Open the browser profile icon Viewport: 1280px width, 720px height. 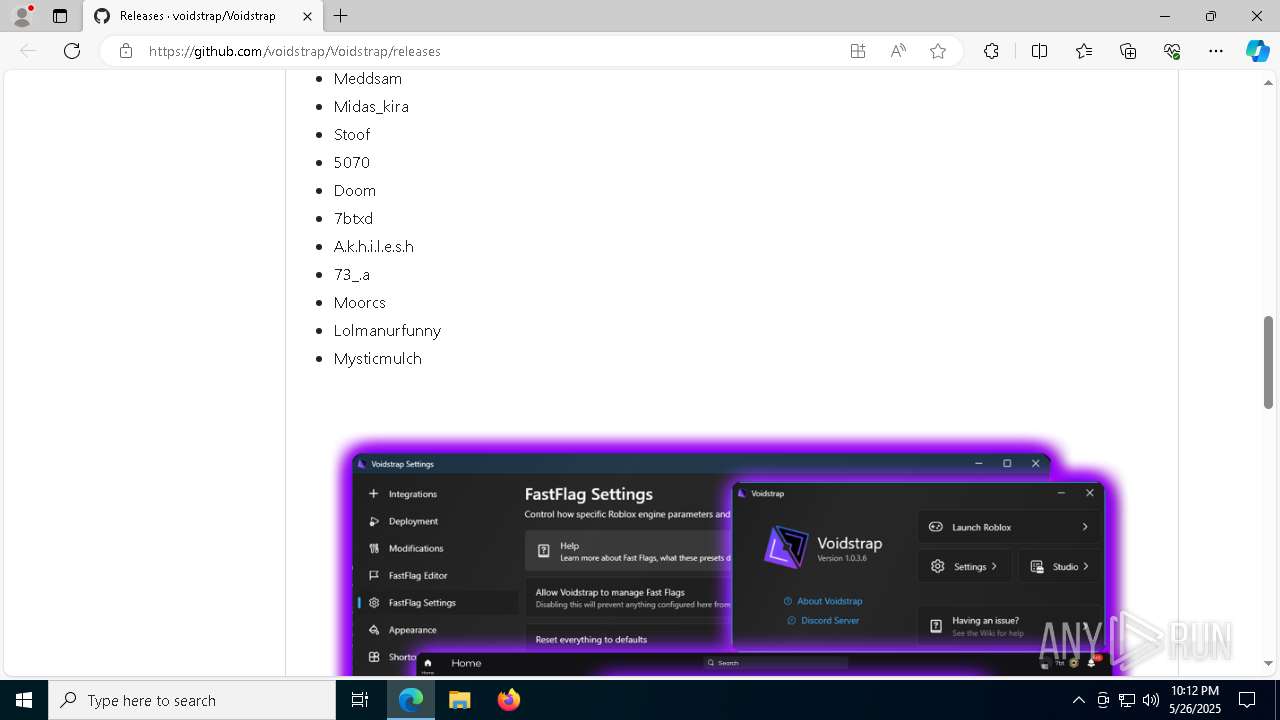(22, 16)
